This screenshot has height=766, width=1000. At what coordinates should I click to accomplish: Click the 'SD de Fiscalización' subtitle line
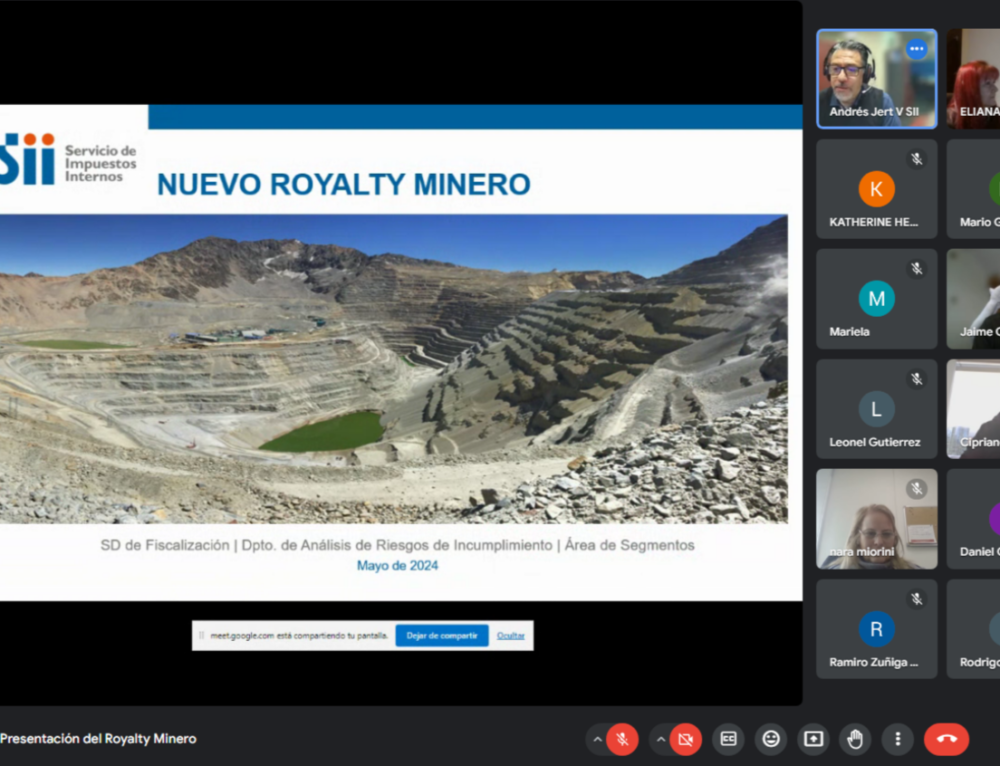click(397, 545)
